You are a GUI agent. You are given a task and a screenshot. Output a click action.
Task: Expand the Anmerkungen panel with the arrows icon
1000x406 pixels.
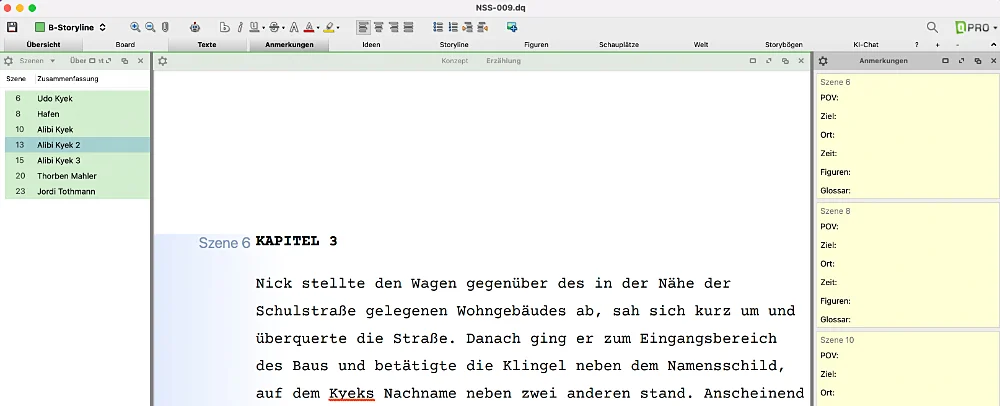point(961,61)
